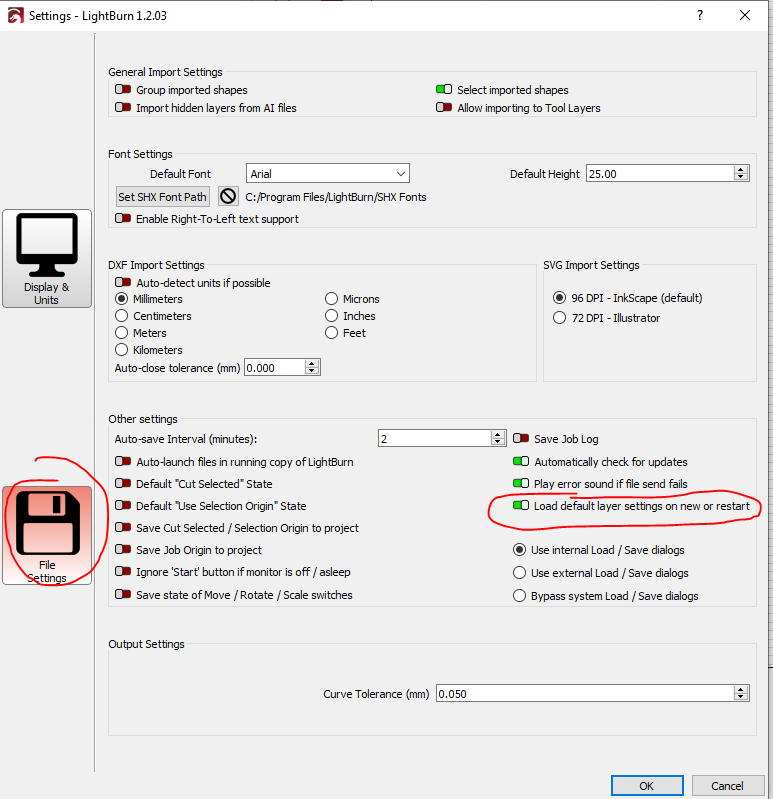This screenshot has height=799, width=773.
Task: Turn on Save Job Log switch
Action: 521,439
